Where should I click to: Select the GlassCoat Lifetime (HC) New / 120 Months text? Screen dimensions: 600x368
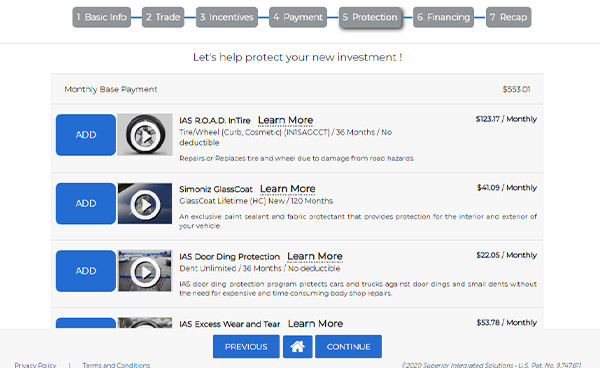(x=256, y=201)
